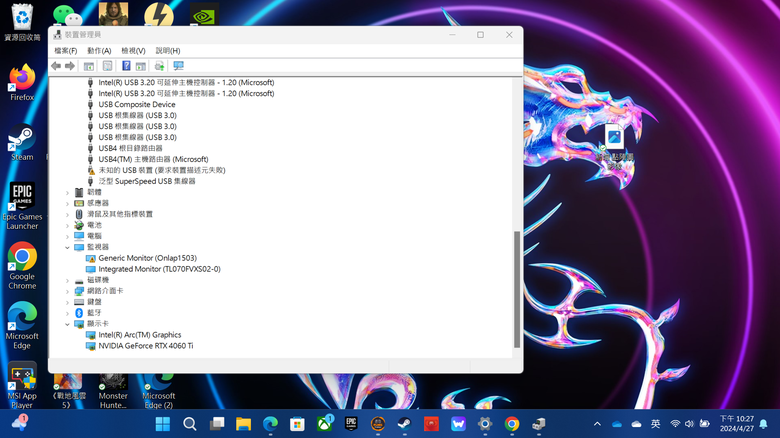Click the weather widget on the taskbar
This screenshot has width=780, height=438.
tap(19, 424)
